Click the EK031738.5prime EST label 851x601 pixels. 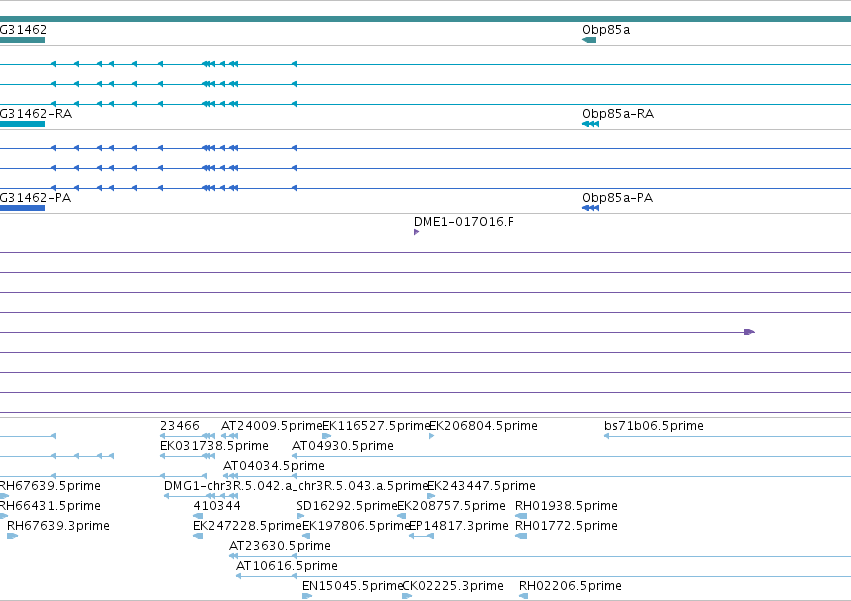(x=214, y=446)
